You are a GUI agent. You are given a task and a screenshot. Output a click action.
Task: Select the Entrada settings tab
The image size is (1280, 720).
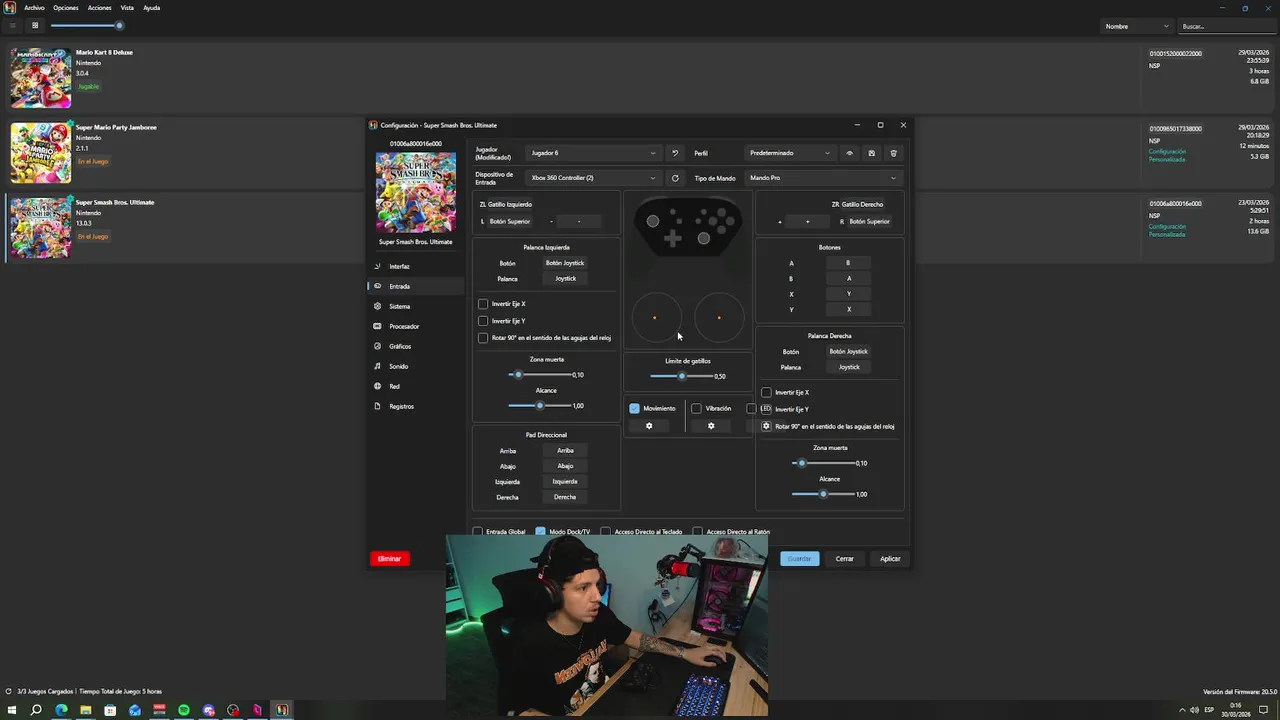point(415,286)
